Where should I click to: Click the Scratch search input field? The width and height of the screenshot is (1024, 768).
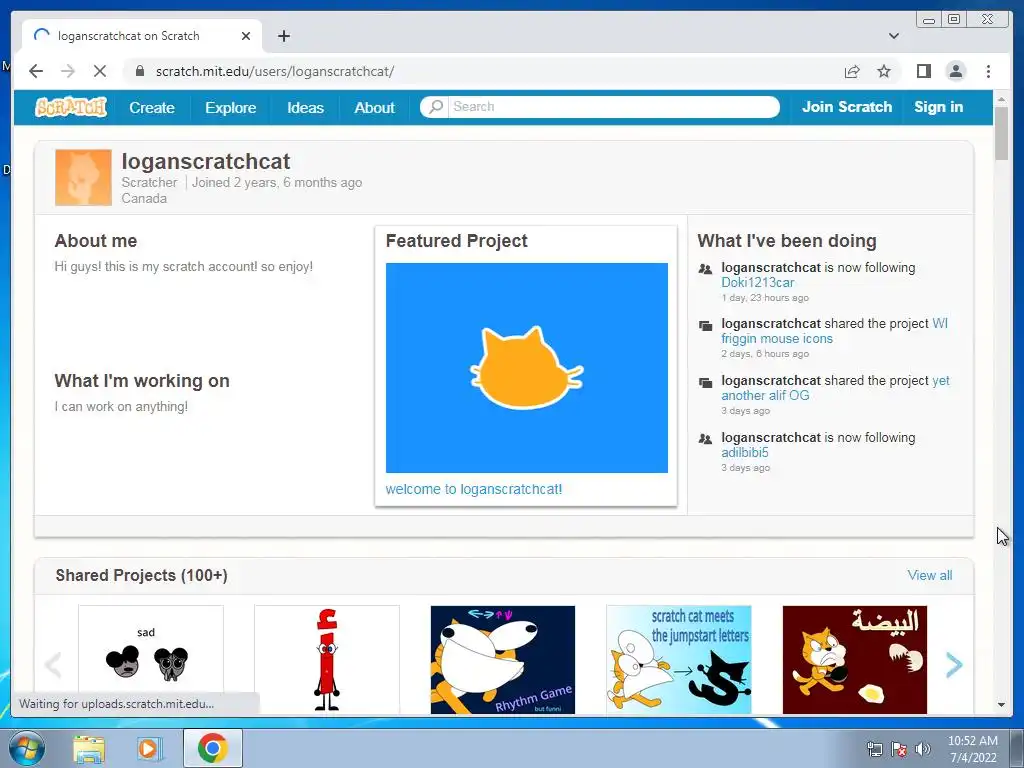613,106
